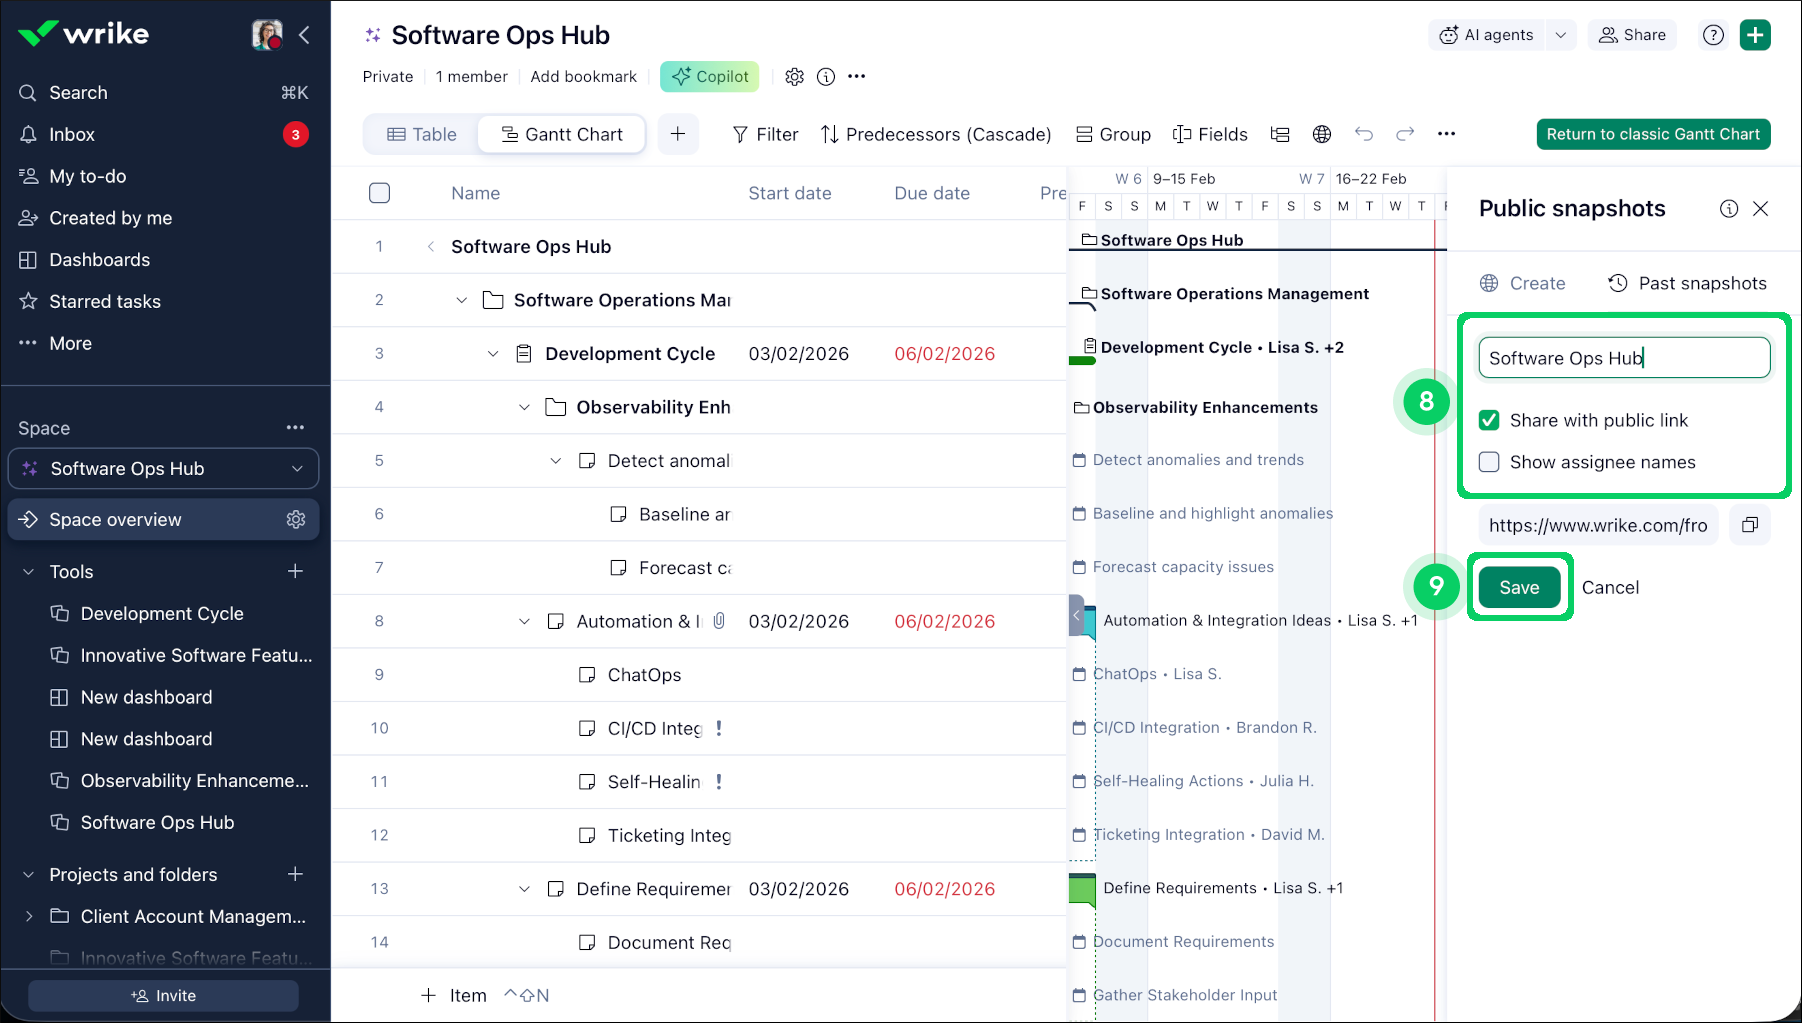The image size is (1802, 1023).
Task: Switch to the Table view tab
Action: (x=422, y=134)
